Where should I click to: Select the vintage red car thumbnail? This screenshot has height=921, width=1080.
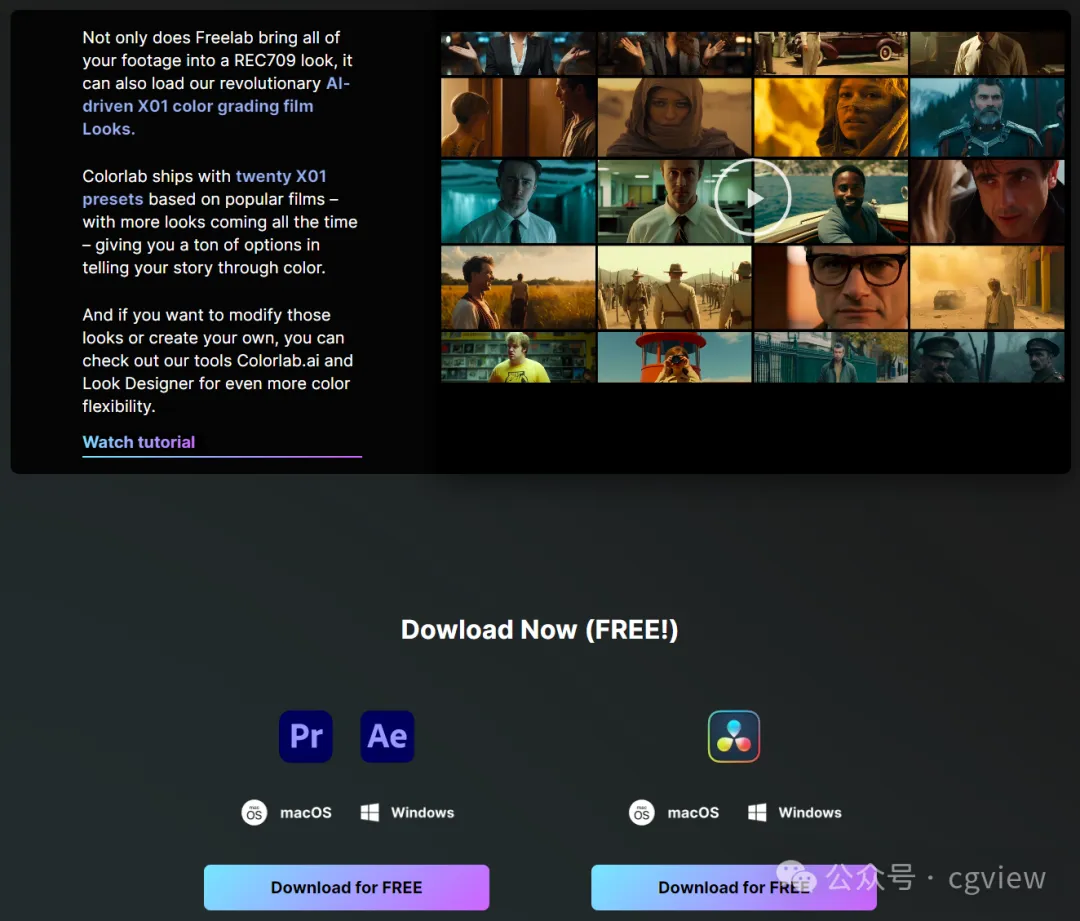pos(831,53)
